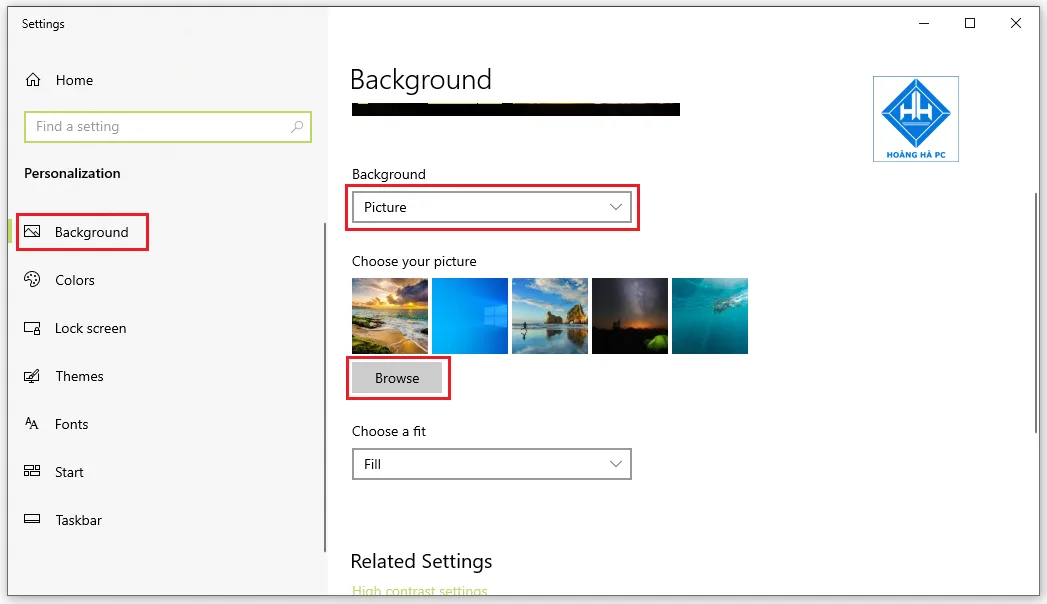This screenshot has height=604, width=1047.
Task: Select the sunset beach picture thumbnail
Action: [x=389, y=315]
